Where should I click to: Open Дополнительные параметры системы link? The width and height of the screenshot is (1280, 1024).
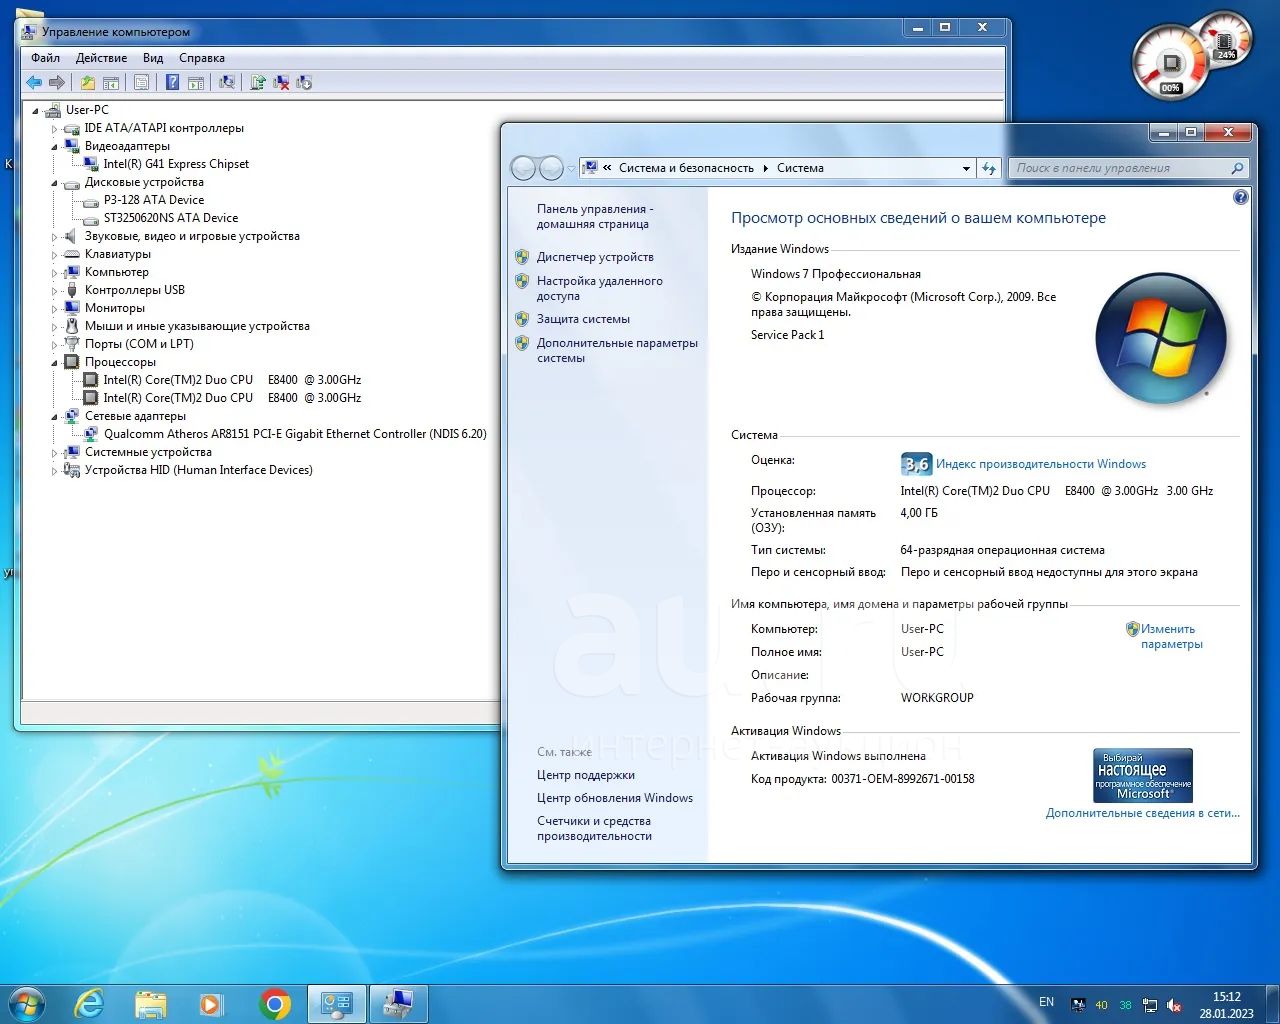pyautogui.click(x=617, y=350)
